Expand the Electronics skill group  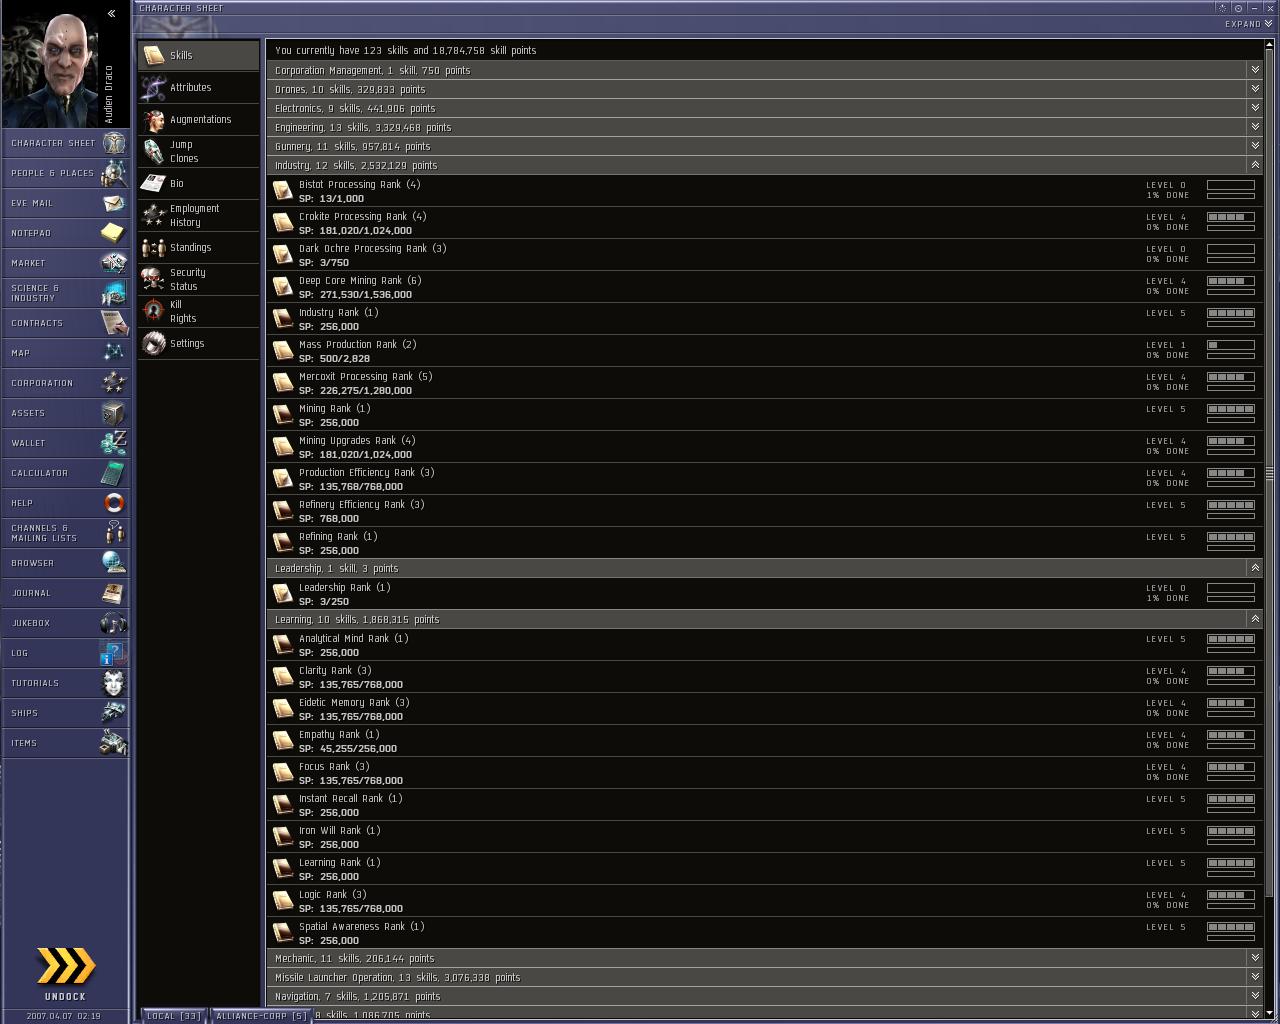[1255, 108]
